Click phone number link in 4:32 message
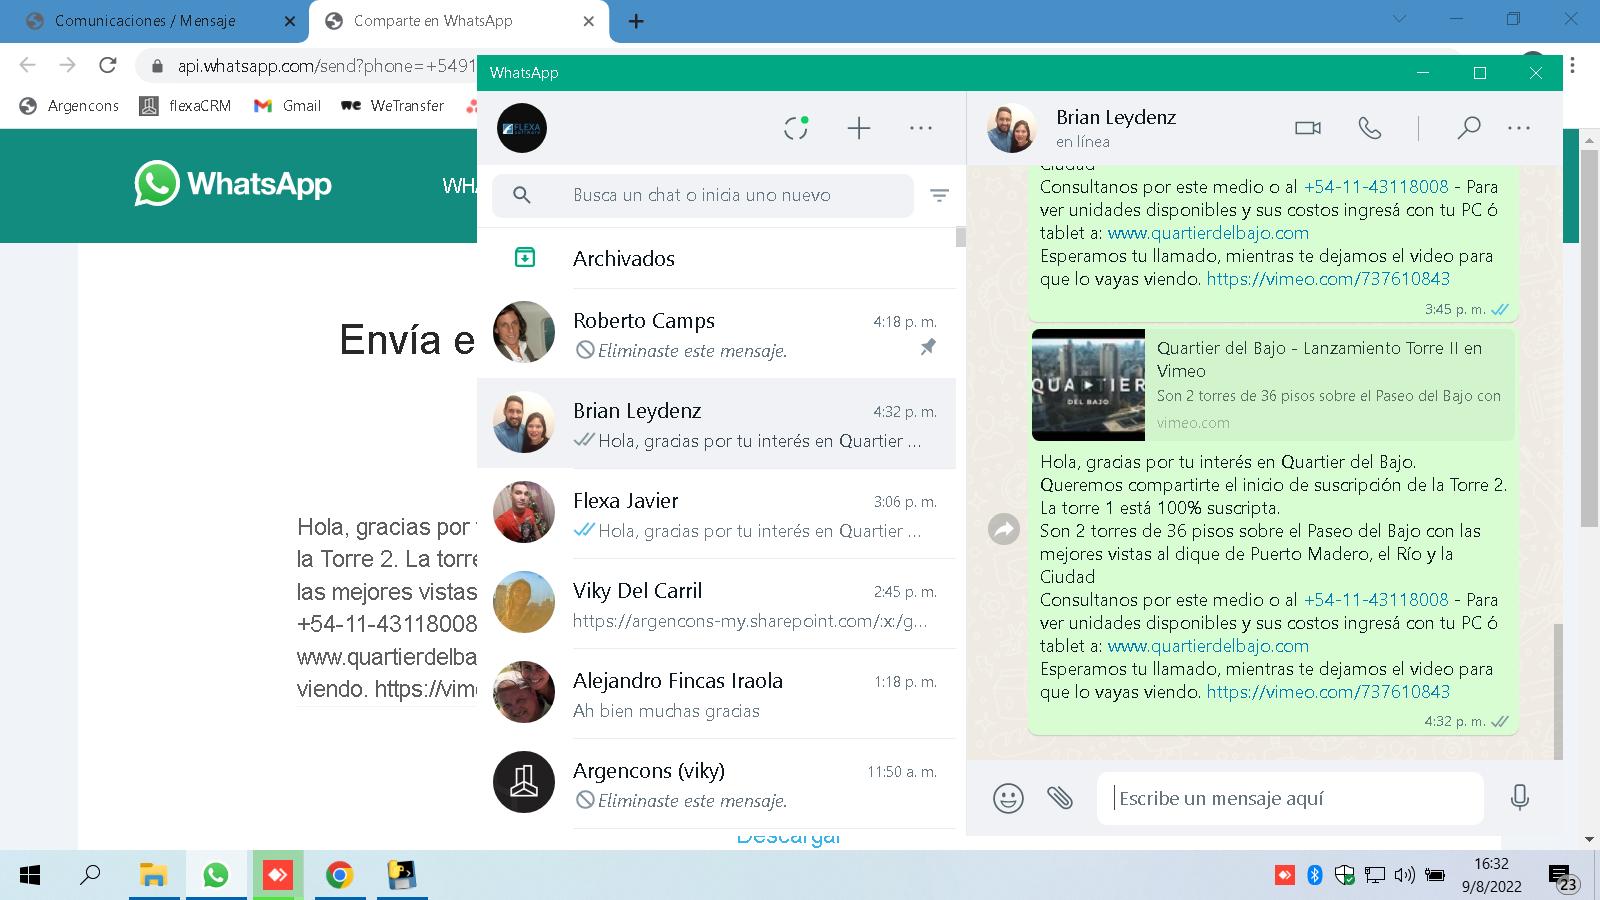This screenshot has height=900, width=1600. coord(1376,600)
